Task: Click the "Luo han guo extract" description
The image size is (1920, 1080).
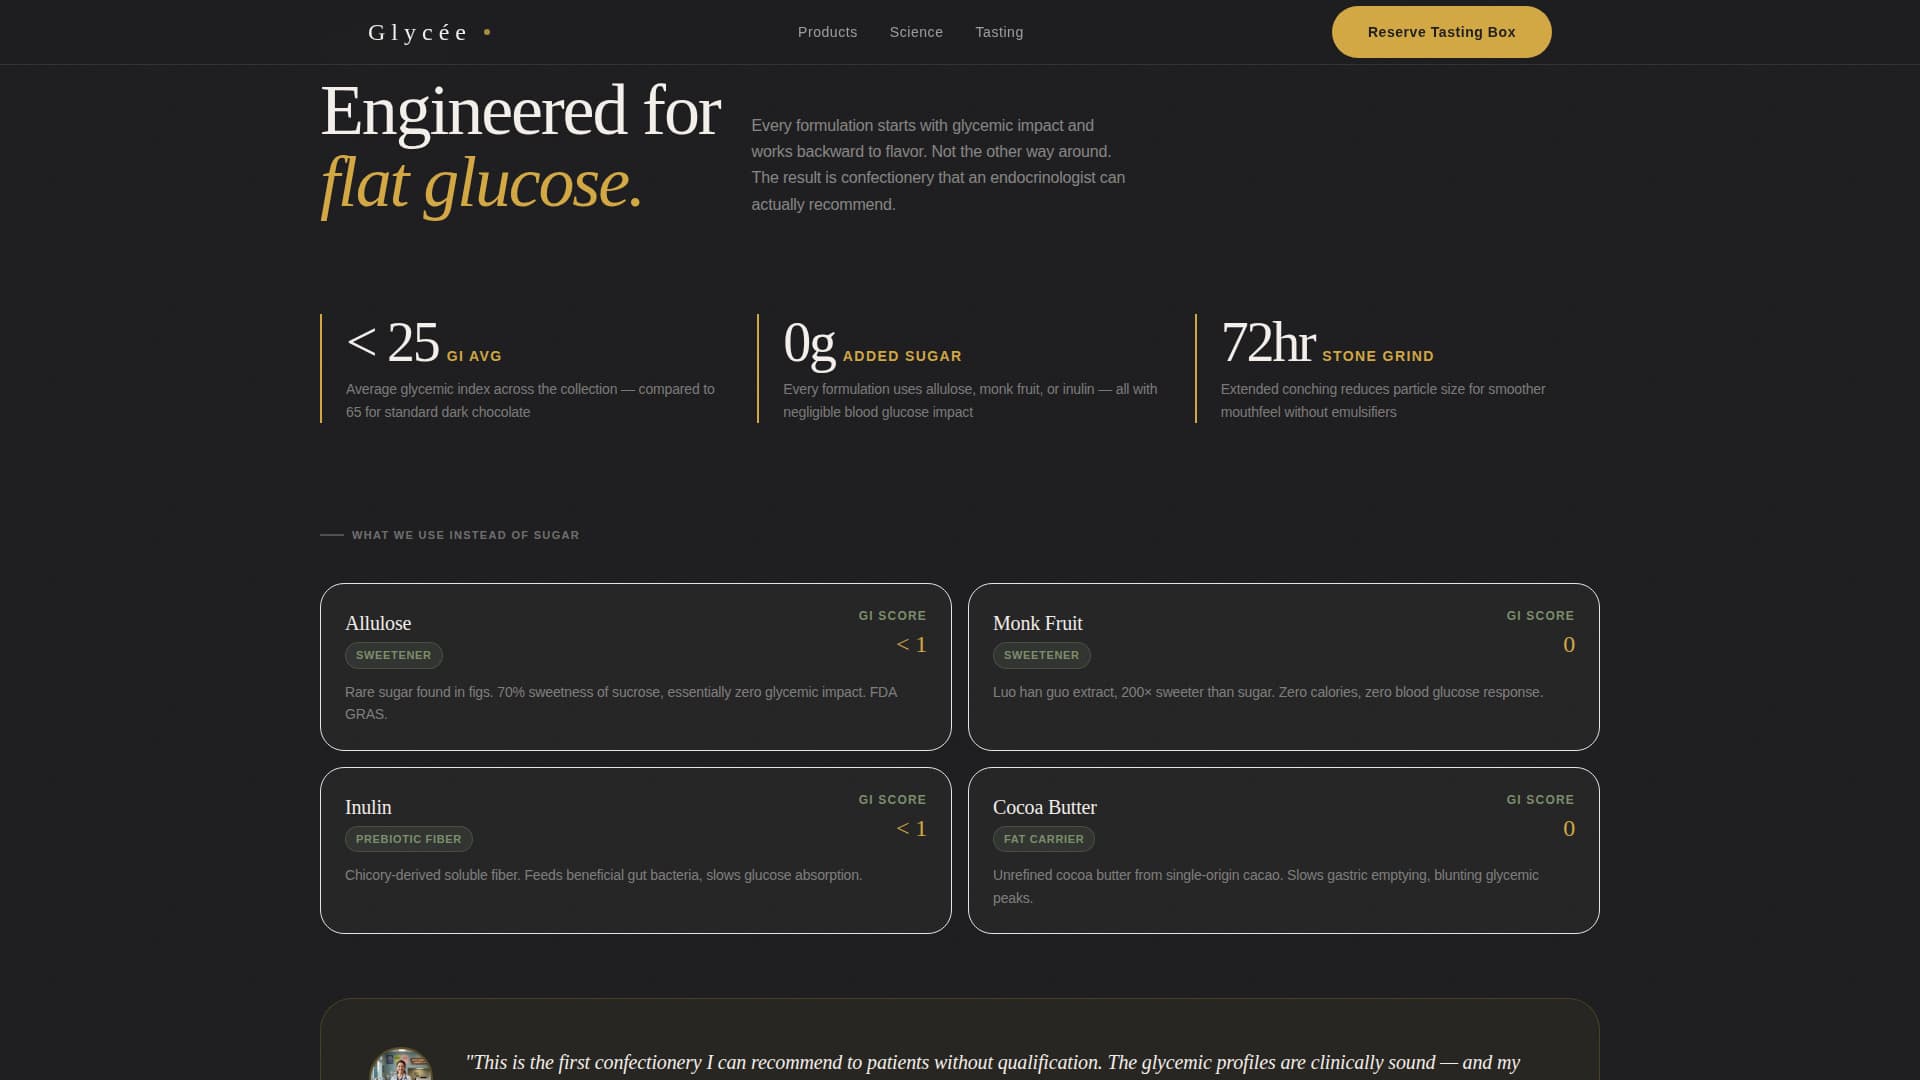Action: tap(1267, 692)
